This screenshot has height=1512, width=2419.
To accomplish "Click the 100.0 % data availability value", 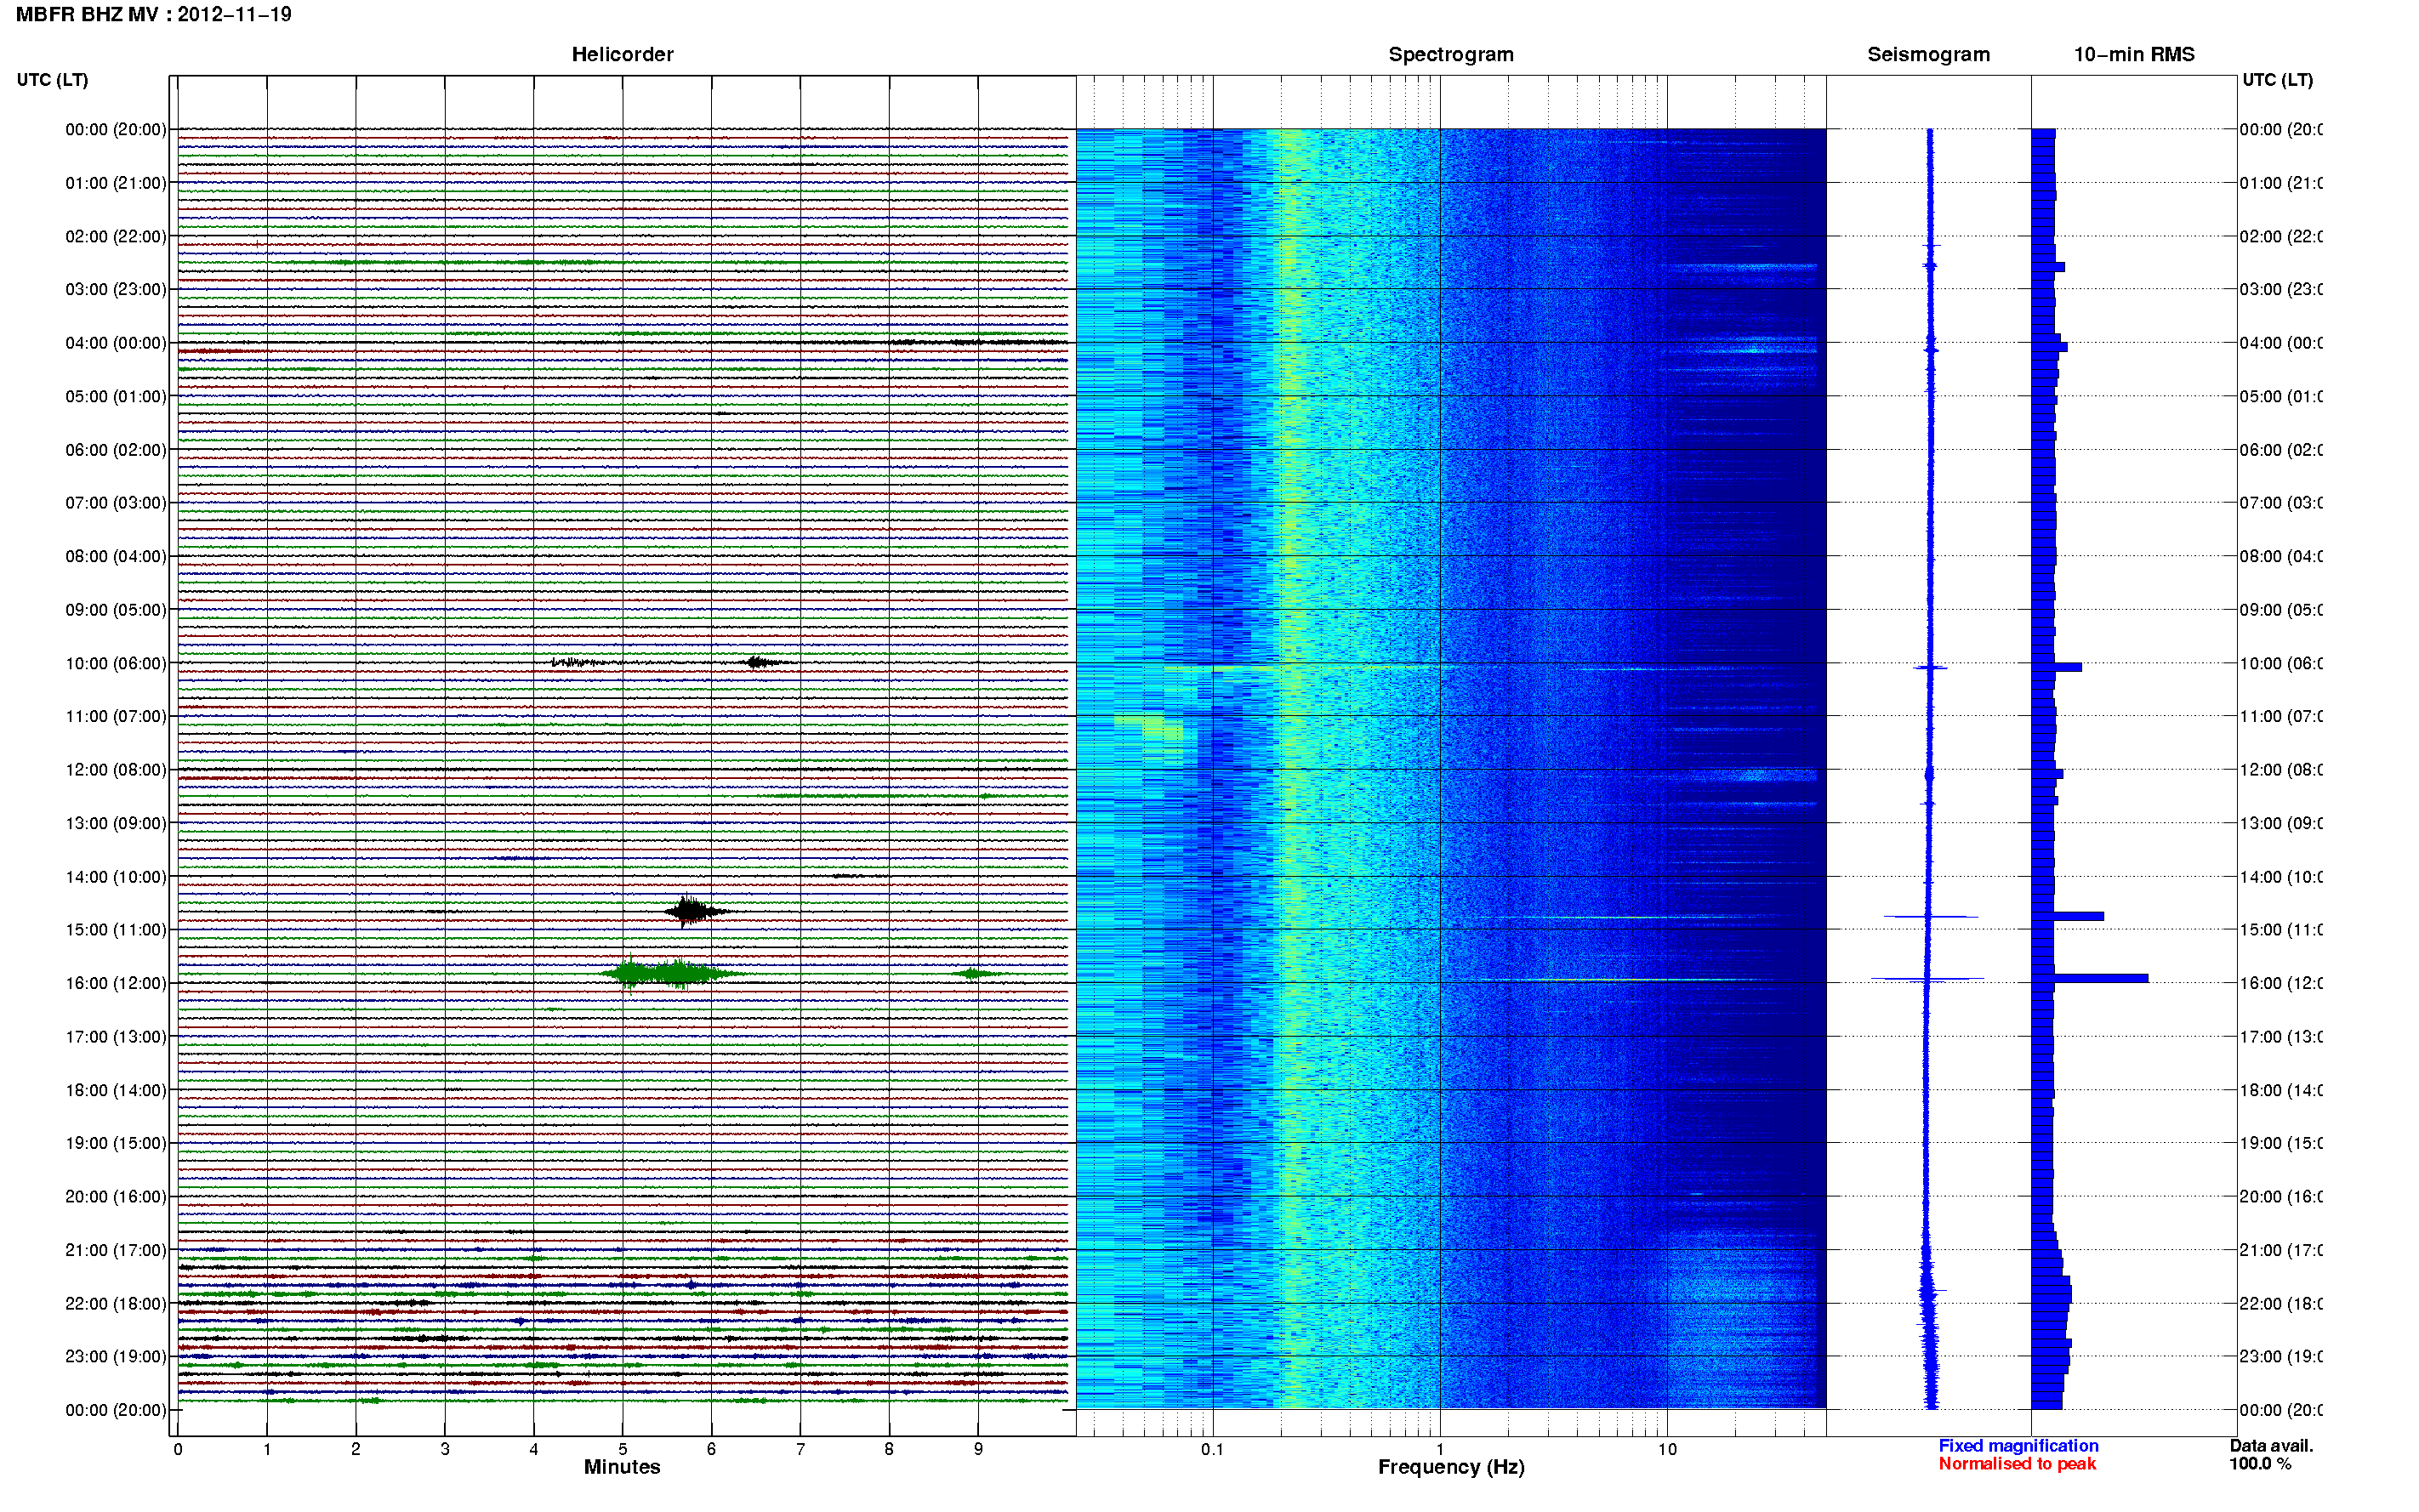I will tap(2259, 1465).
